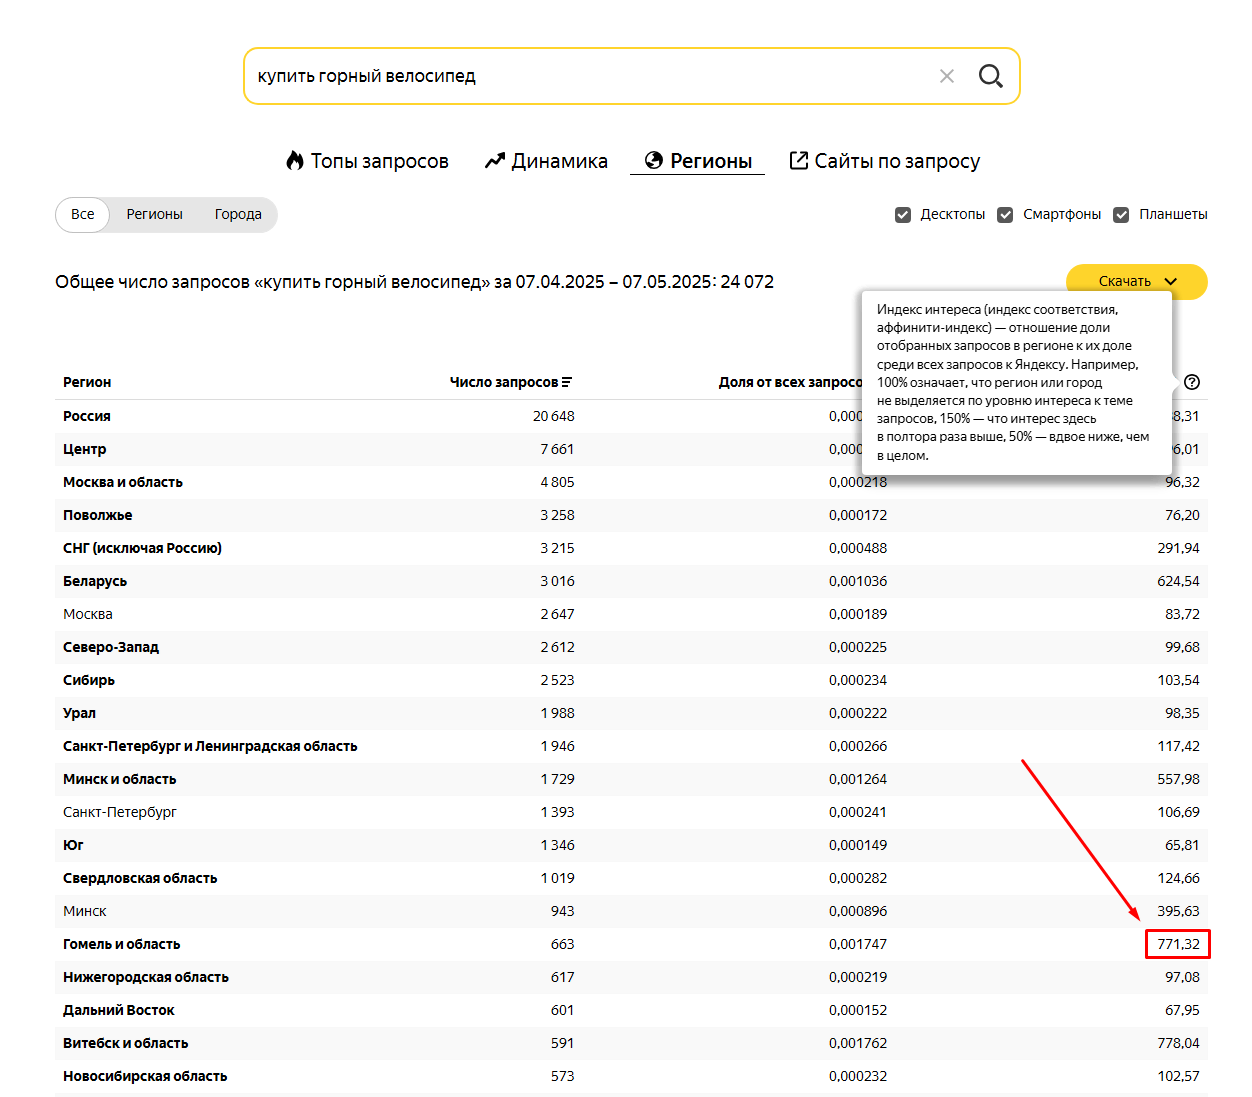The height and width of the screenshot is (1097, 1252).
Task: Toggle the Планшеты checkbox
Action: [1121, 215]
